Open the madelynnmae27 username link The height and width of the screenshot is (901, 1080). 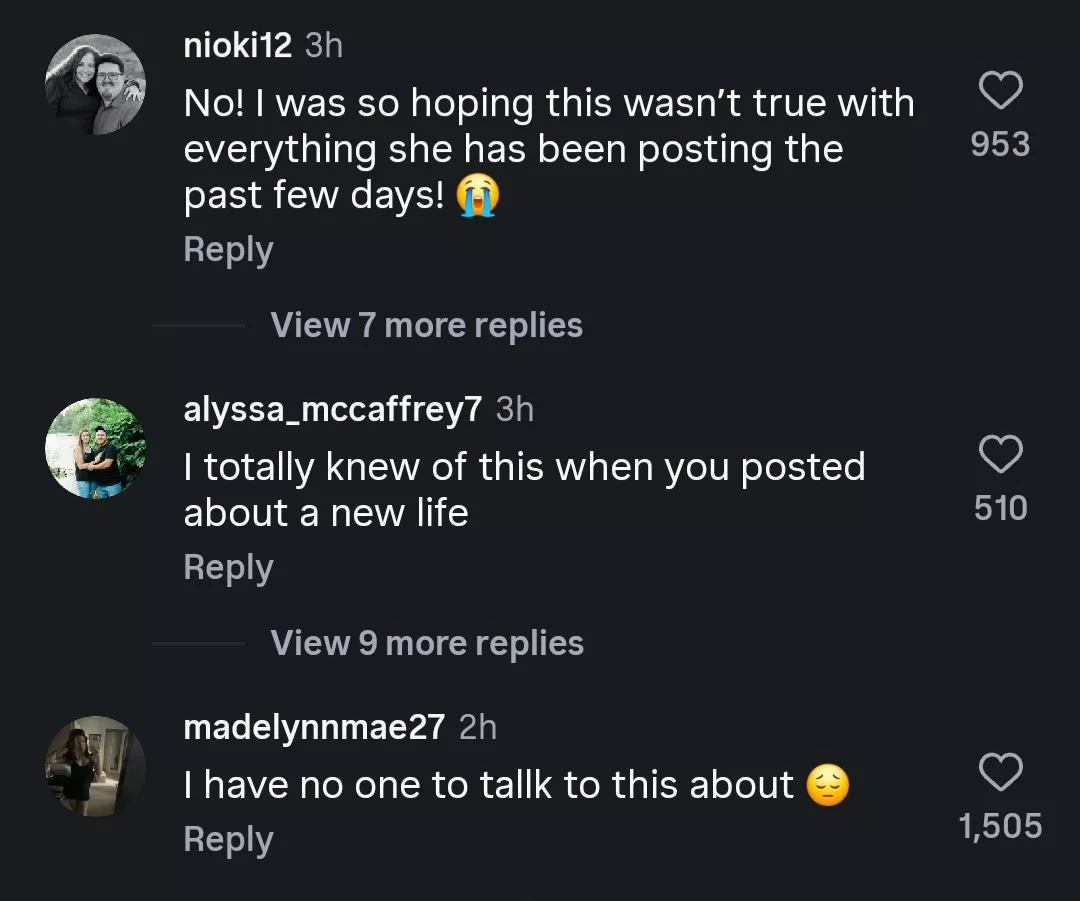pyautogui.click(x=314, y=727)
